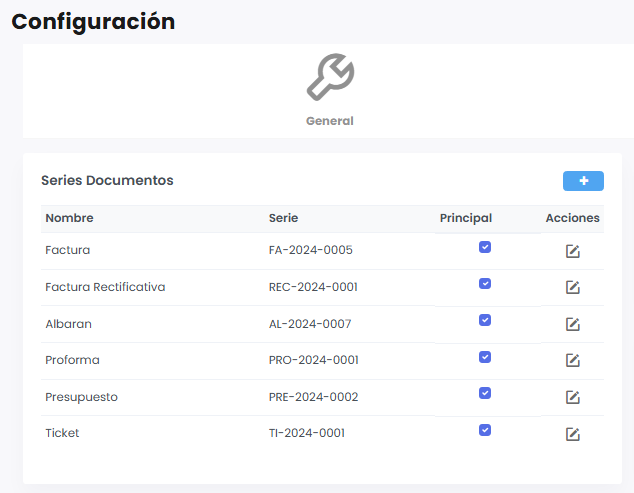The width and height of the screenshot is (634, 493).
Task: Toggle Principal checkbox for Albaran
Action: pyautogui.click(x=485, y=320)
